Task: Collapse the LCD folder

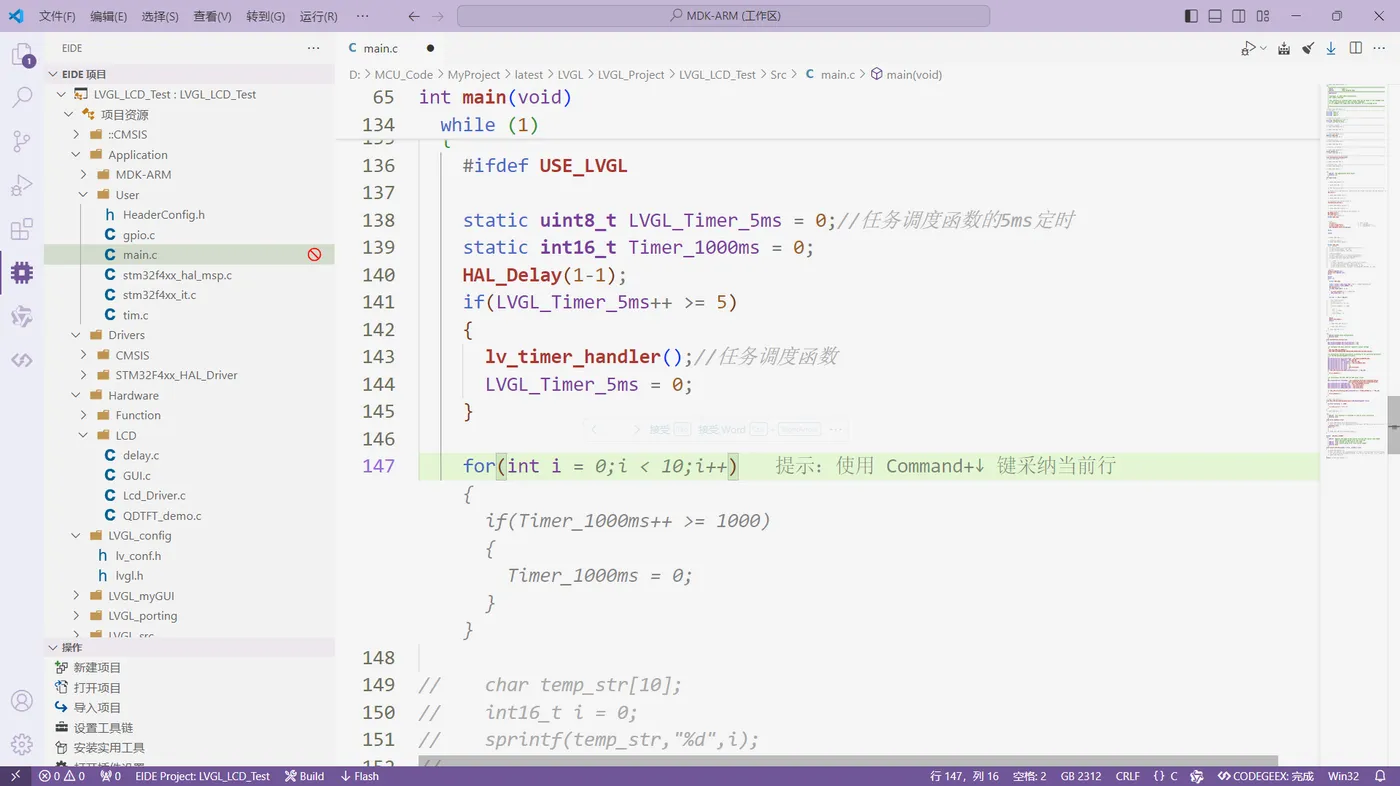Action: pyautogui.click(x=84, y=435)
